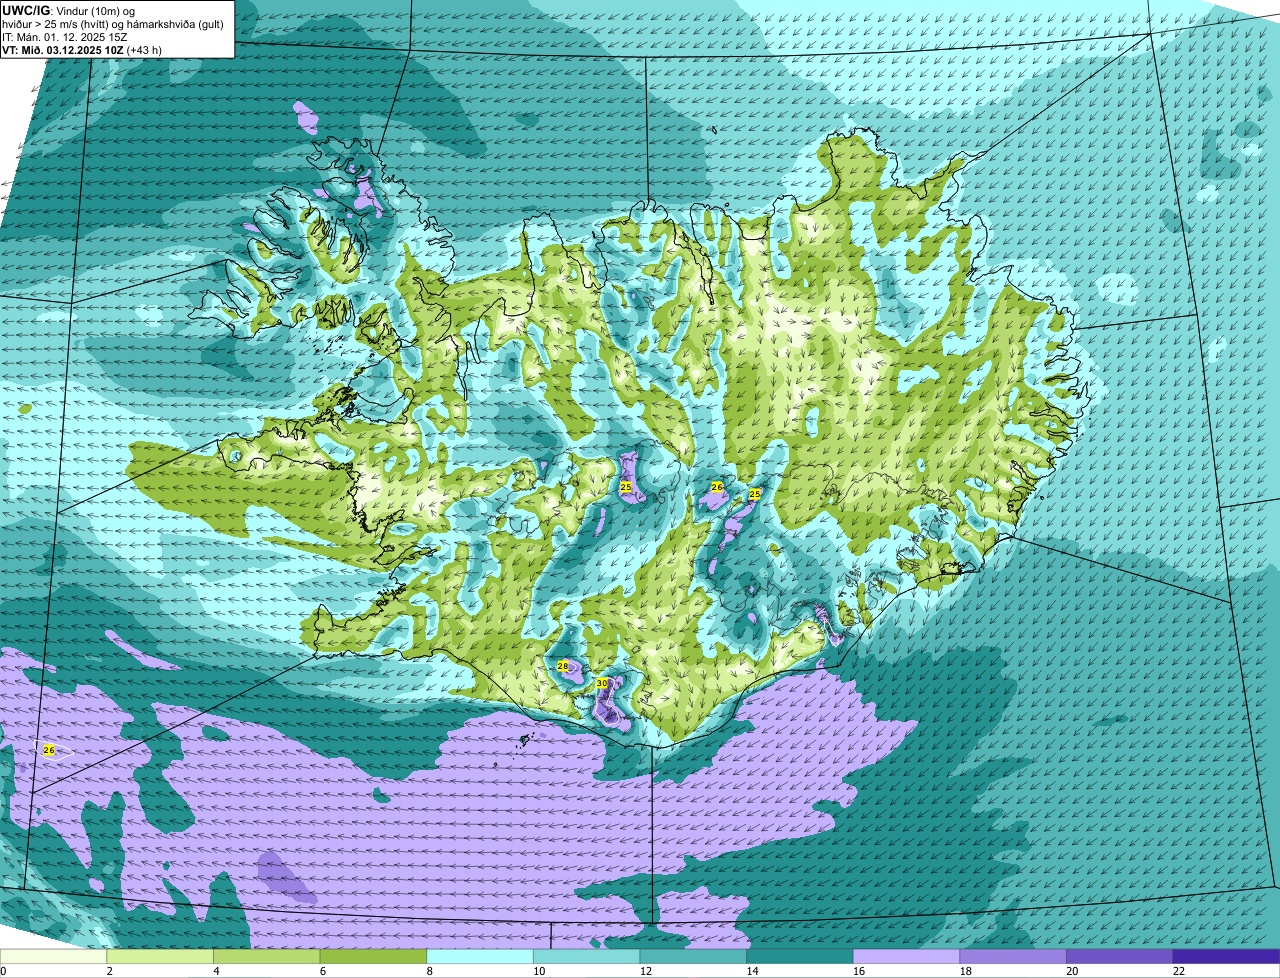Click the valid time 'VT: Mið. 03.12.2025 10Z'

coord(63,50)
